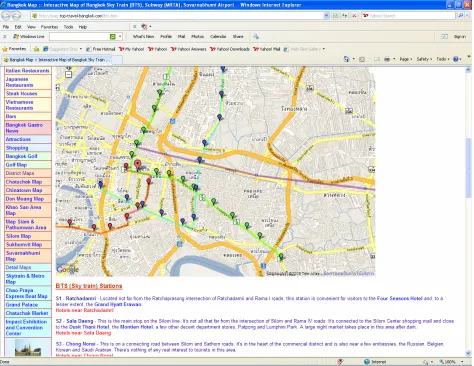Click Sign in on Windows Live toolbar
474x366 pixels.
coord(460,37)
